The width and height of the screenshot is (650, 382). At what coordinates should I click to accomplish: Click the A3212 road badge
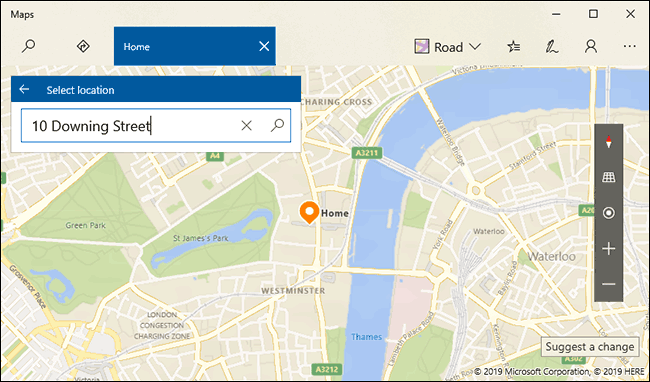tap(327, 369)
